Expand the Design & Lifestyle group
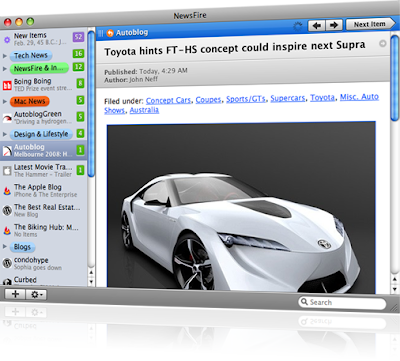 coord(5,134)
